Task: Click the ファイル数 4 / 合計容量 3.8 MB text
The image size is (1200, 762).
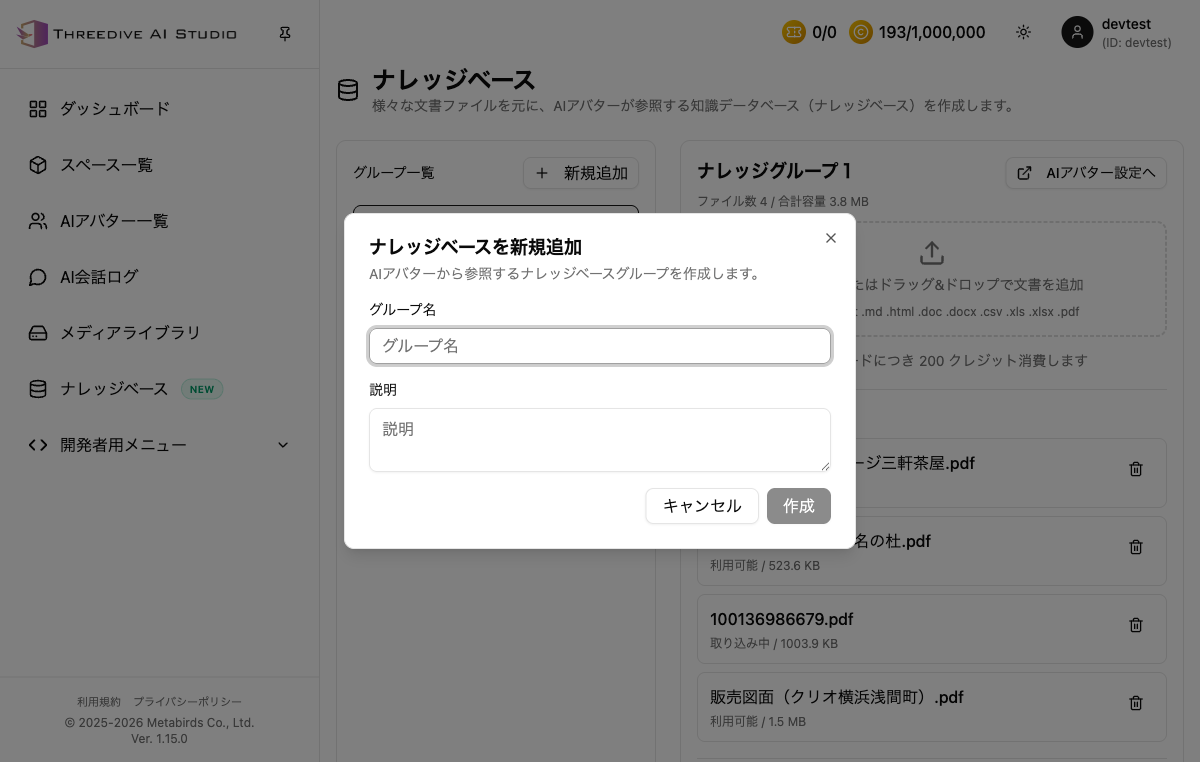Action: pos(783,201)
